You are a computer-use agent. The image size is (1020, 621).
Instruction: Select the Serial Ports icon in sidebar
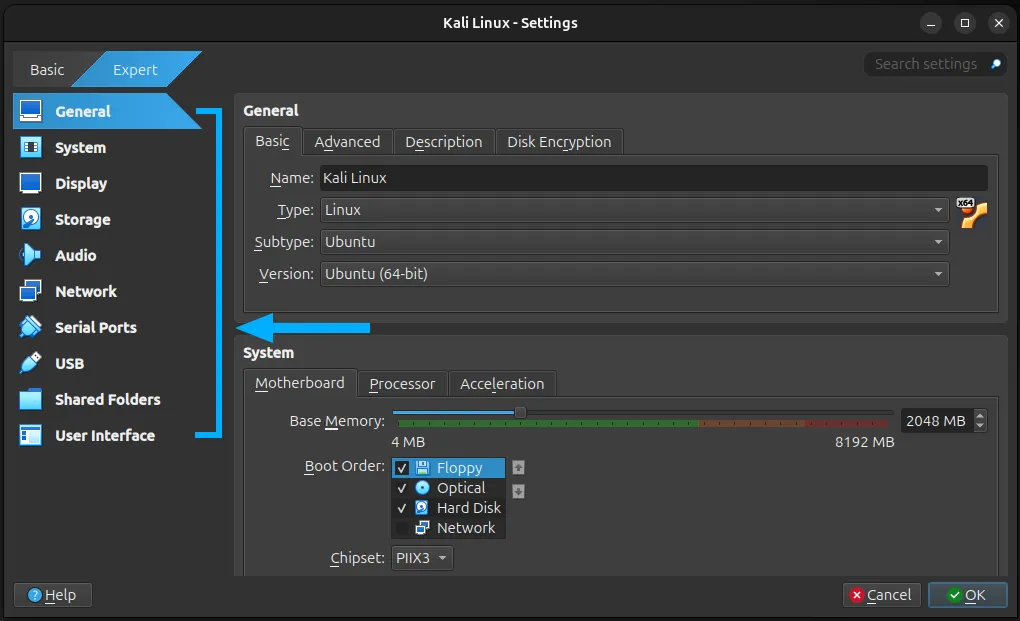31,327
